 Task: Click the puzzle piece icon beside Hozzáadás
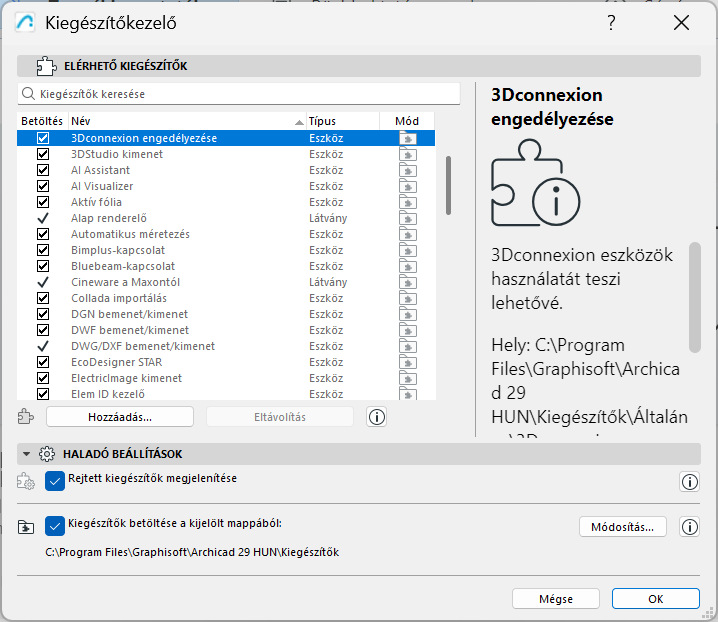coord(26,417)
